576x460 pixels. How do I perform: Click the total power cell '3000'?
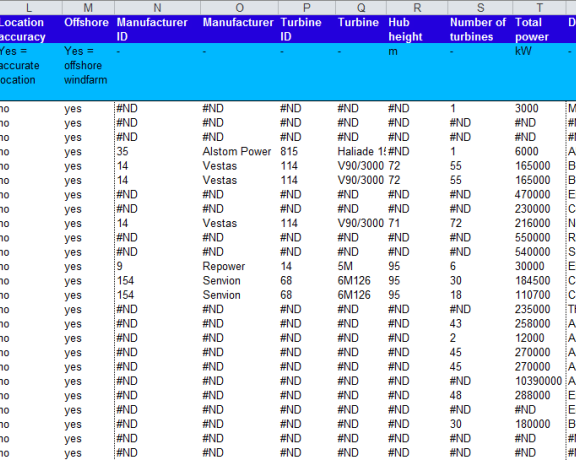click(539, 108)
